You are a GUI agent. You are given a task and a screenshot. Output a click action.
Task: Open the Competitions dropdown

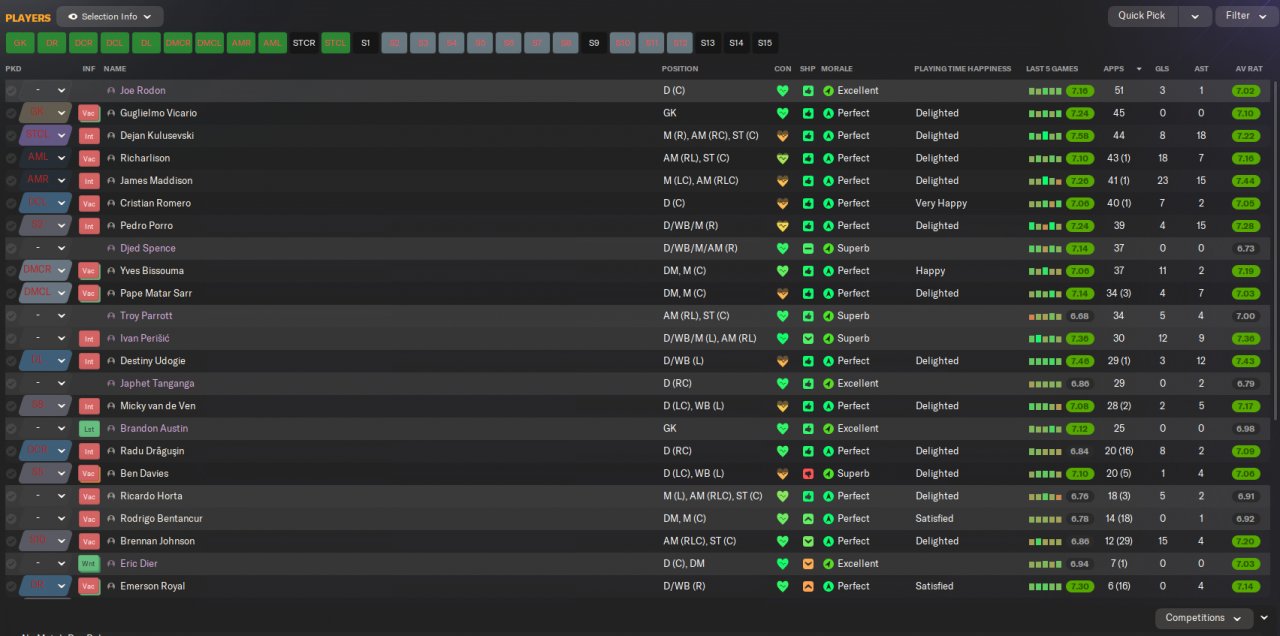(1204, 618)
